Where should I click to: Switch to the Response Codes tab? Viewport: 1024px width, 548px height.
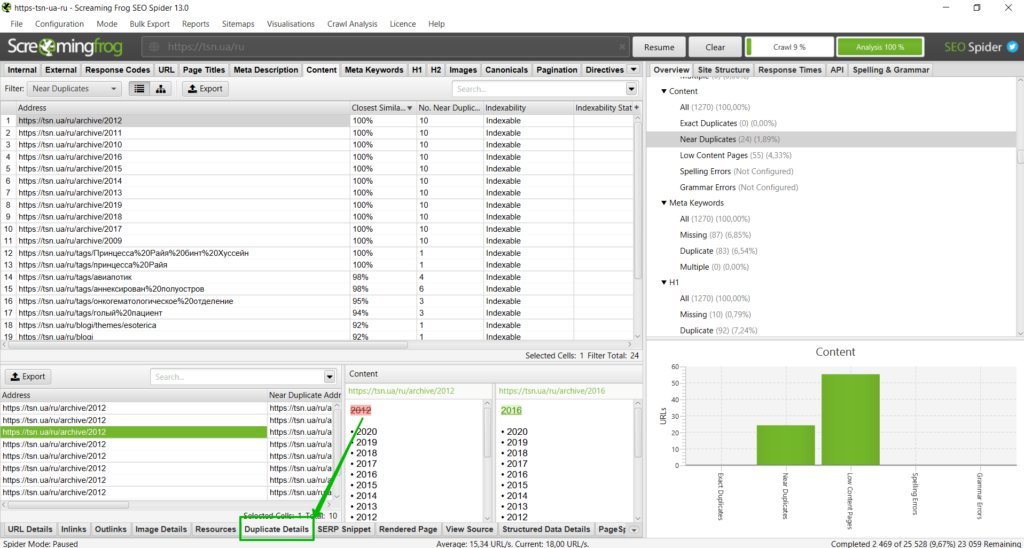tap(118, 70)
